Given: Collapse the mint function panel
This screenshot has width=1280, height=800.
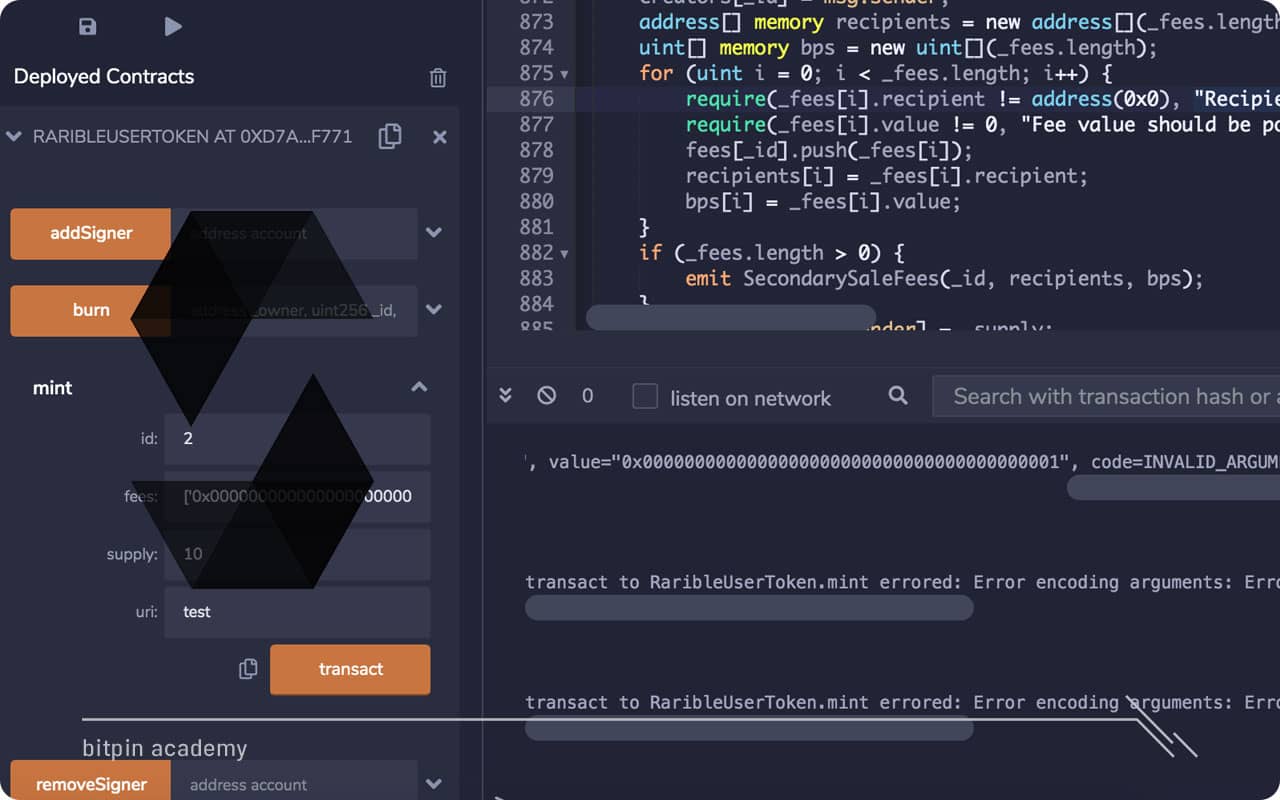Looking at the screenshot, I should pyautogui.click(x=420, y=387).
